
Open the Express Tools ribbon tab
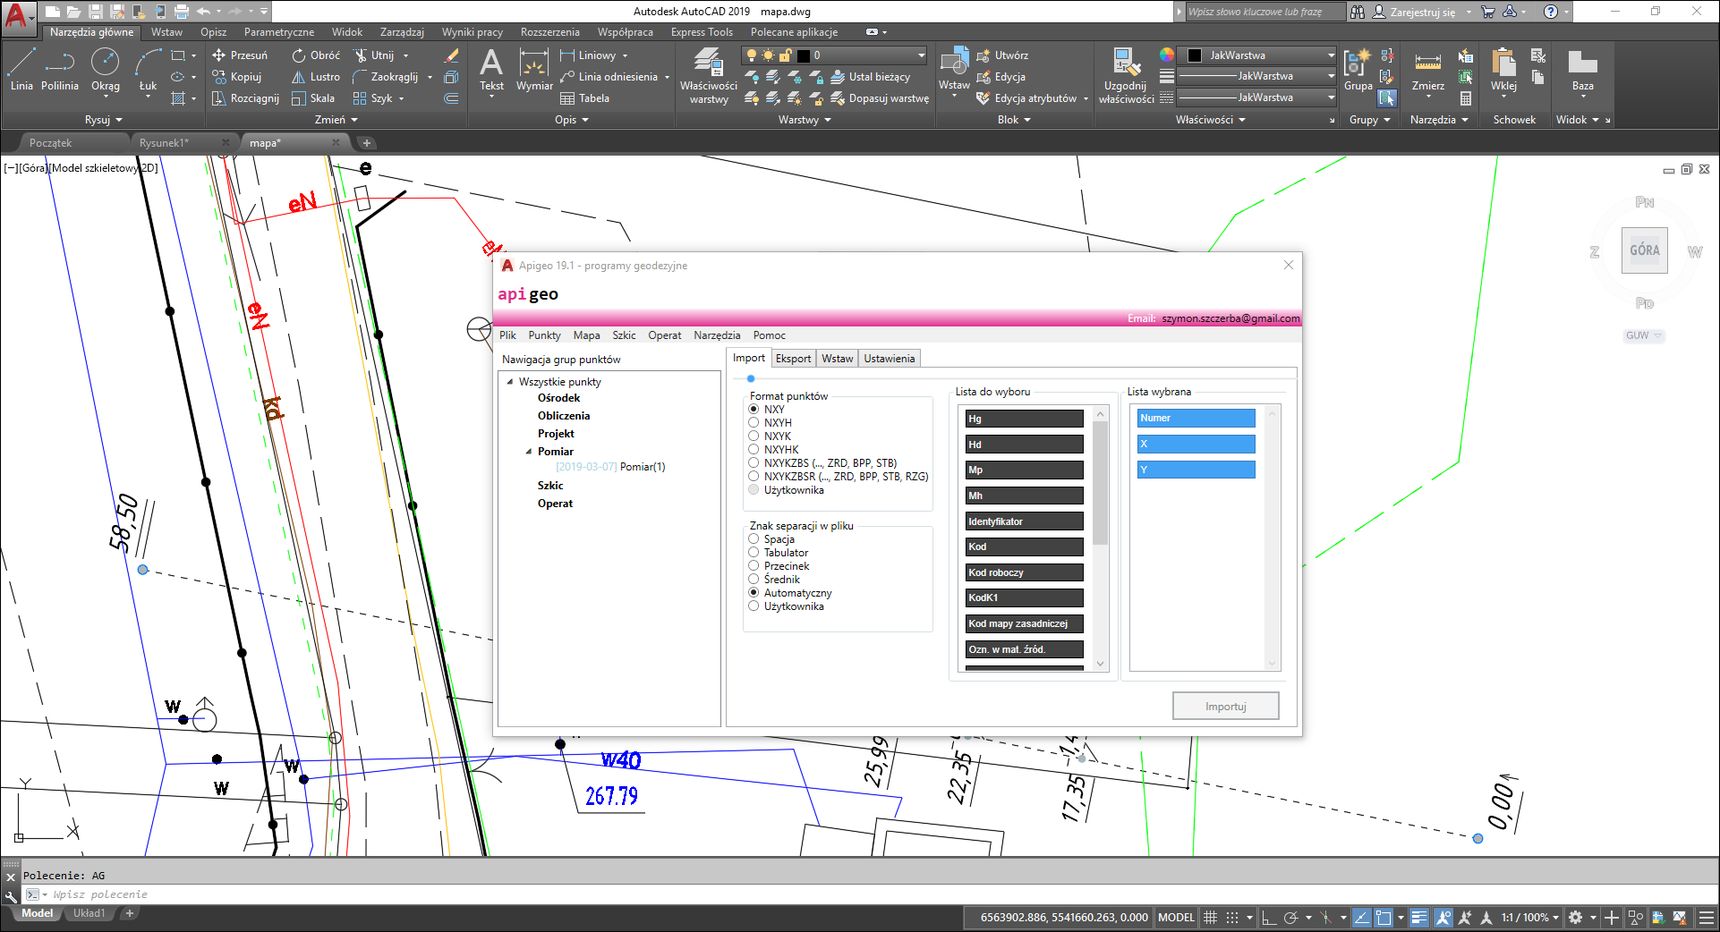coord(702,32)
